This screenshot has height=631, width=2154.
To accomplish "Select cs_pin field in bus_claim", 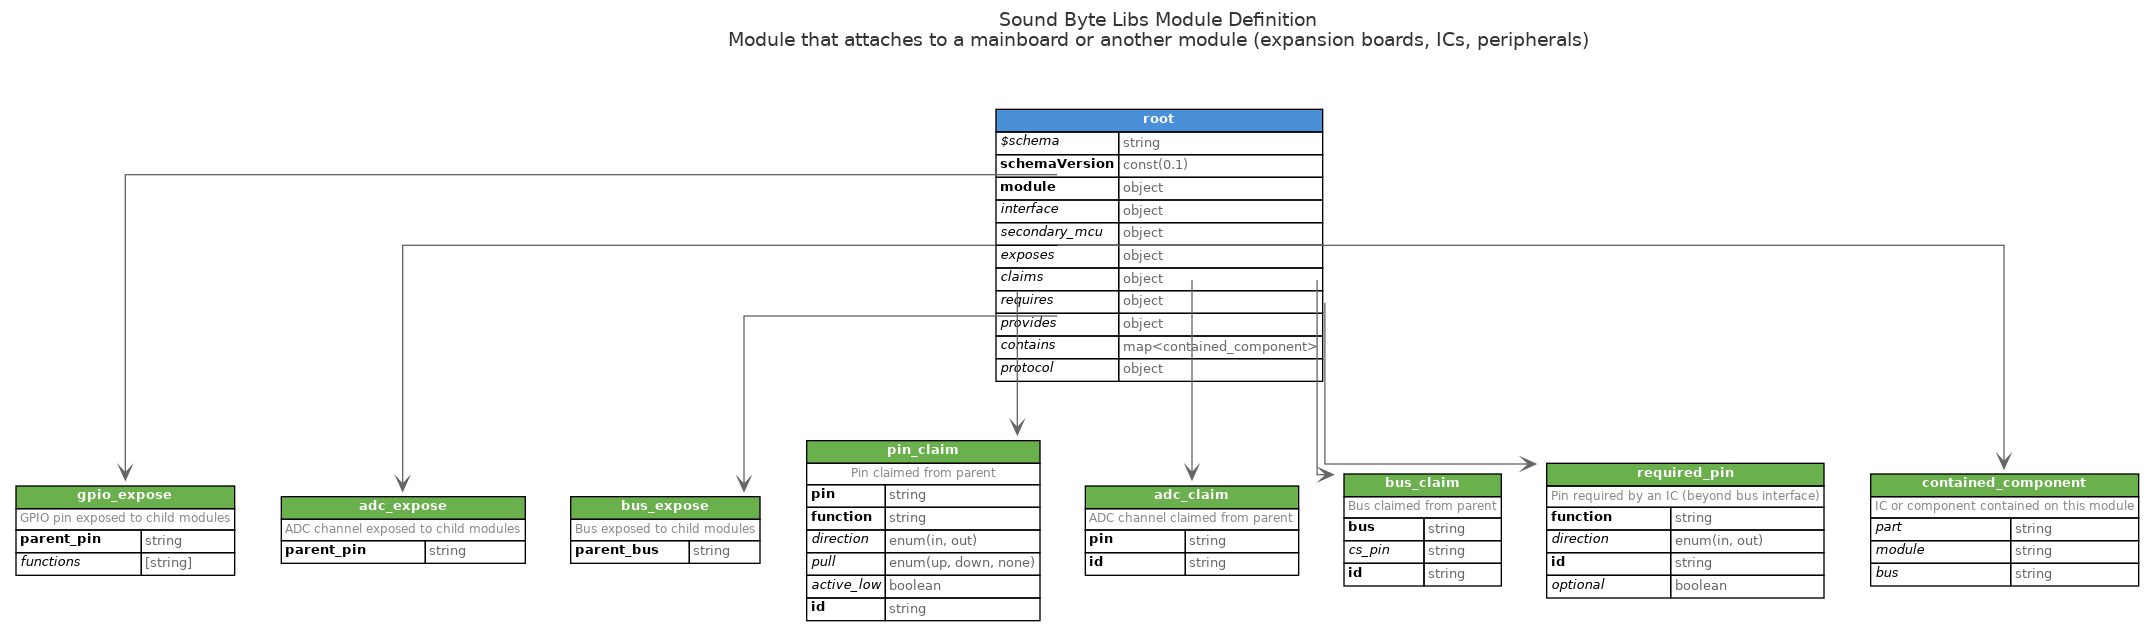I will pyautogui.click(x=1369, y=551).
